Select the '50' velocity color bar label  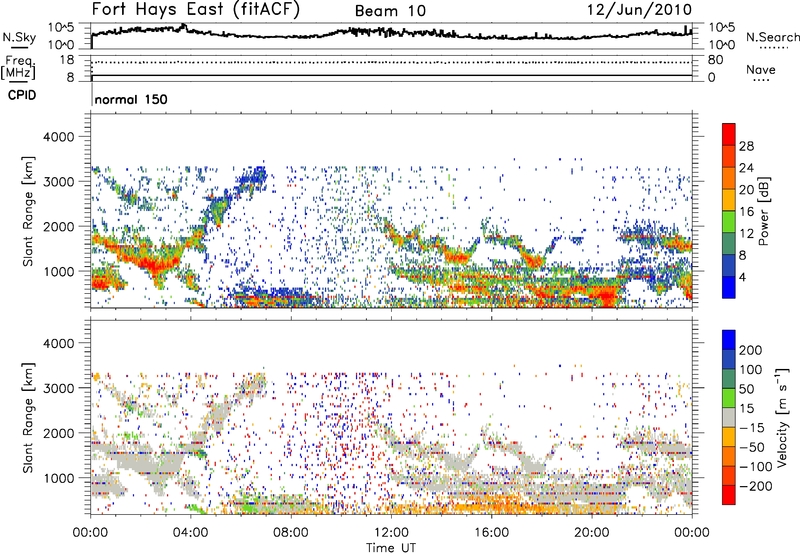coord(746,389)
